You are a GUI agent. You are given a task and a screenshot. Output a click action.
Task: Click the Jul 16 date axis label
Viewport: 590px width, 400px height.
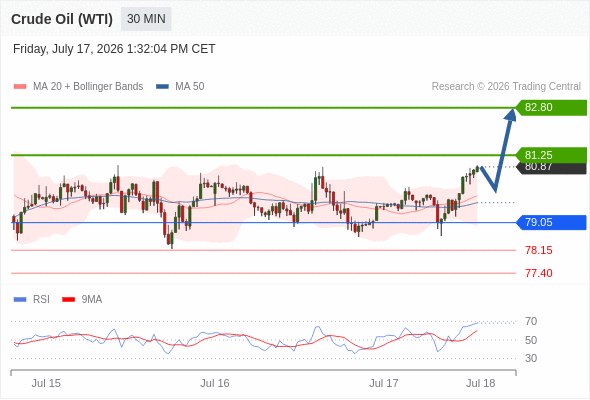pos(215,383)
